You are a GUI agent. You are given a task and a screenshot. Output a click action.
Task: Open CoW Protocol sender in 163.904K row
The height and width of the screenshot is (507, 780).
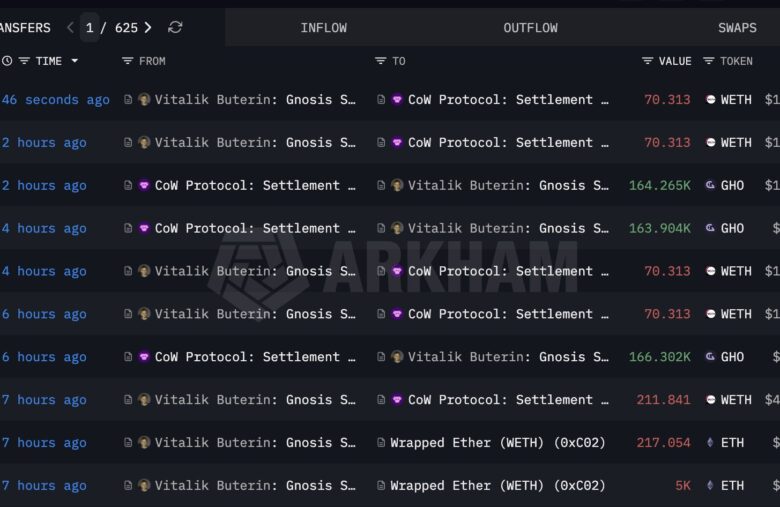[247, 229]
